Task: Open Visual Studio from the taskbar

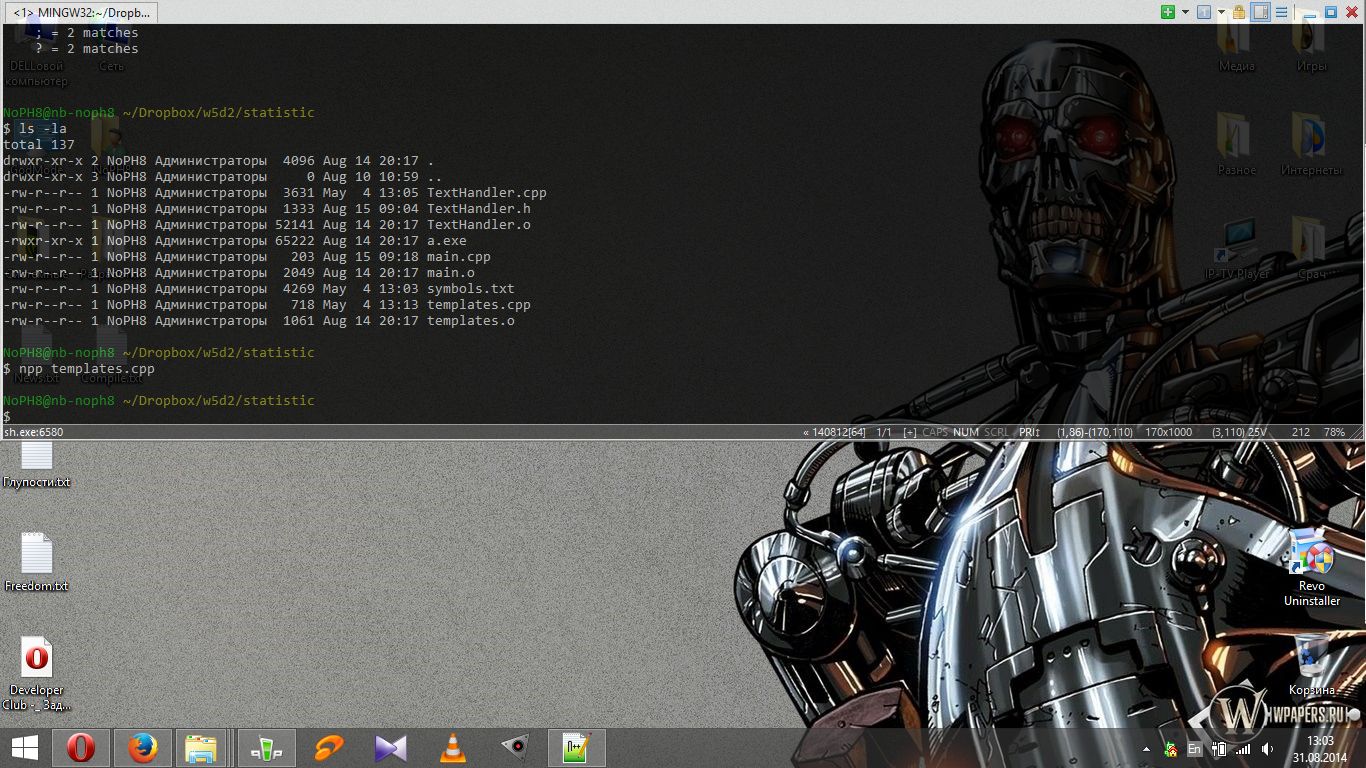Action: [x=391, y=748]
